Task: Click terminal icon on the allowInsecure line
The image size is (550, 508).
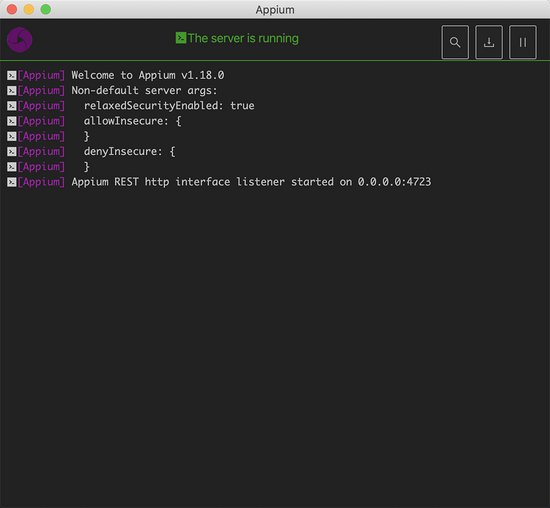Action: 12,121
